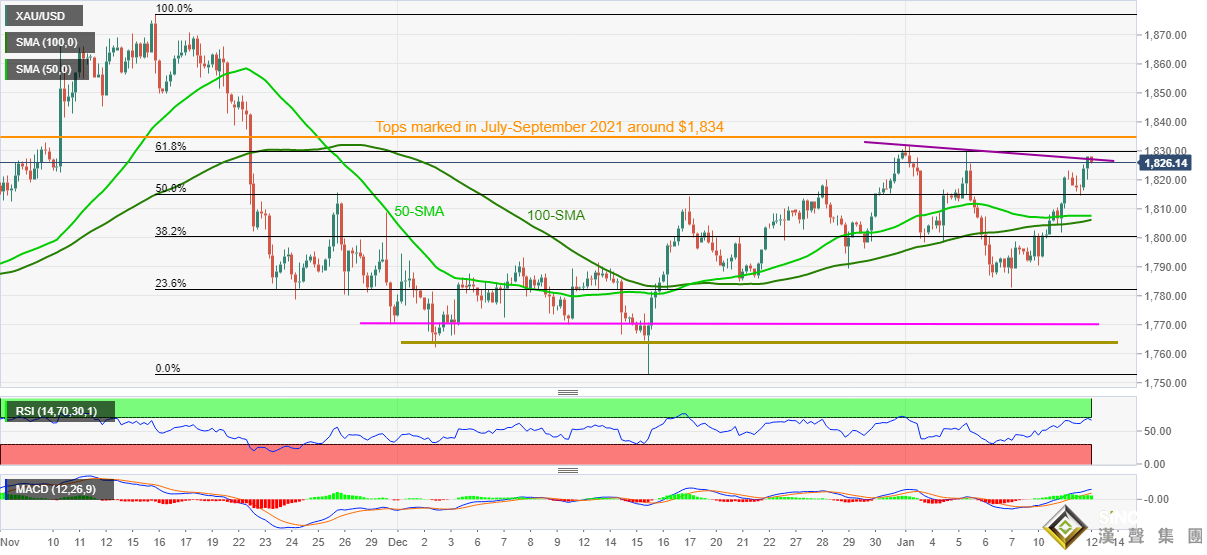Click the orange July-September 2021 tops annotation

click(x=549, y=127)
